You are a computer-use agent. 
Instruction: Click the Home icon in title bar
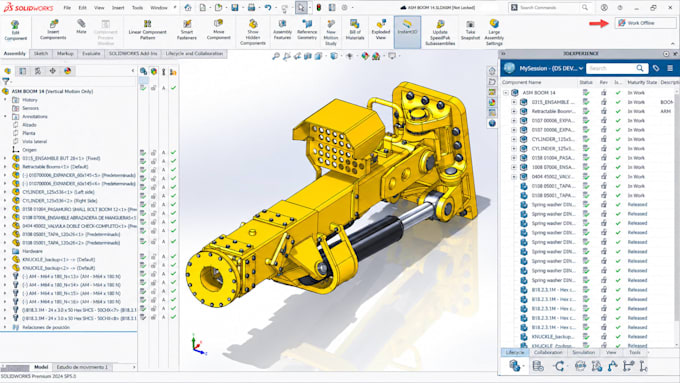coord(188,7)
